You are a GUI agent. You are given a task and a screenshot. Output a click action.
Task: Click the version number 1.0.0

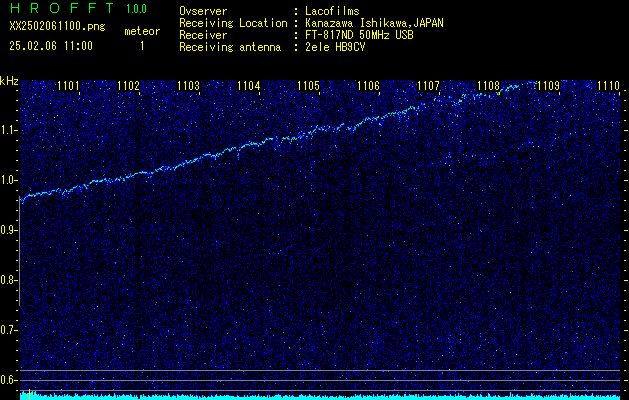click(x=136, y=8)
